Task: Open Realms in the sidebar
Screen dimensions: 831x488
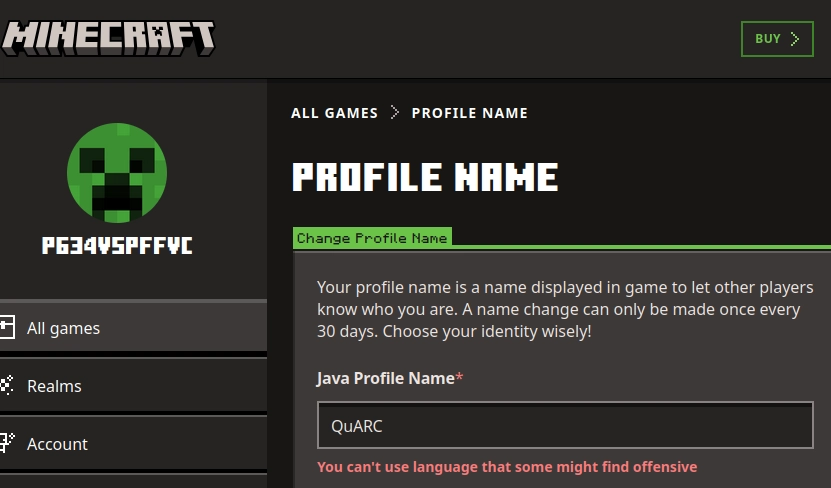Action: click(133, 386)
